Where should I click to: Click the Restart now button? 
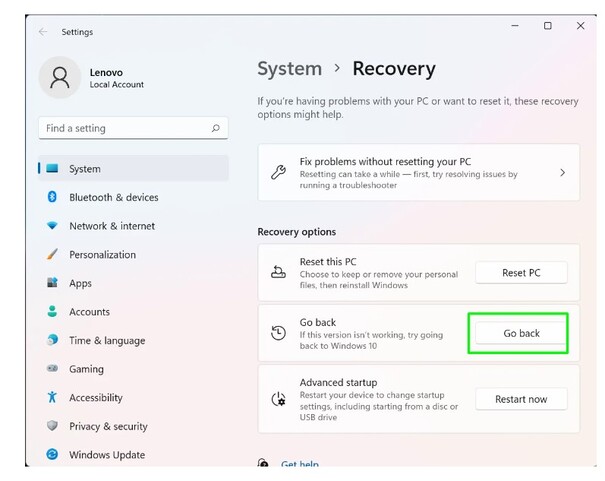pyautogui.click(x=521, y=399)
